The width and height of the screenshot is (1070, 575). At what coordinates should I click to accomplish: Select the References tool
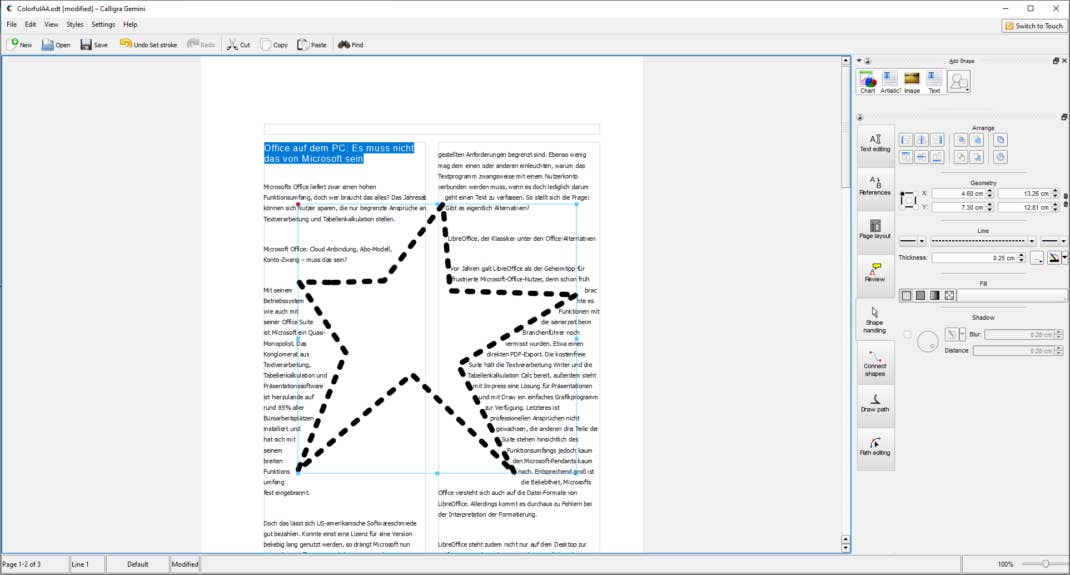click(x=875, y=186)
